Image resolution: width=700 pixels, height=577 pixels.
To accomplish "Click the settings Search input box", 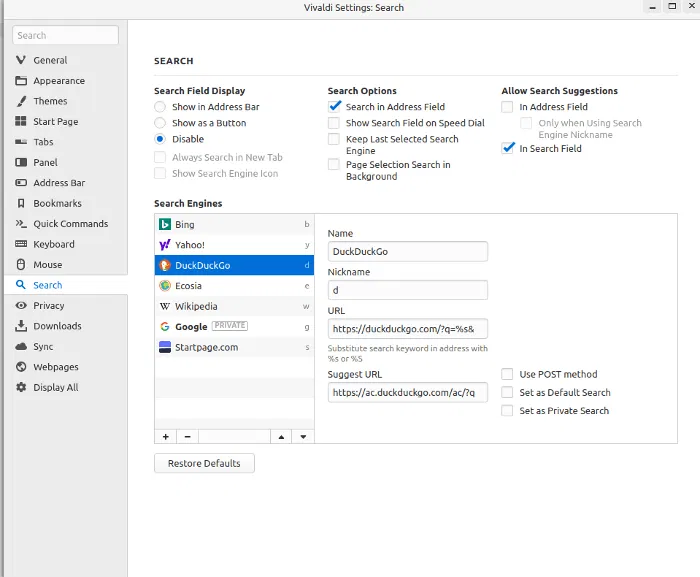I will (x=66, y=35).
